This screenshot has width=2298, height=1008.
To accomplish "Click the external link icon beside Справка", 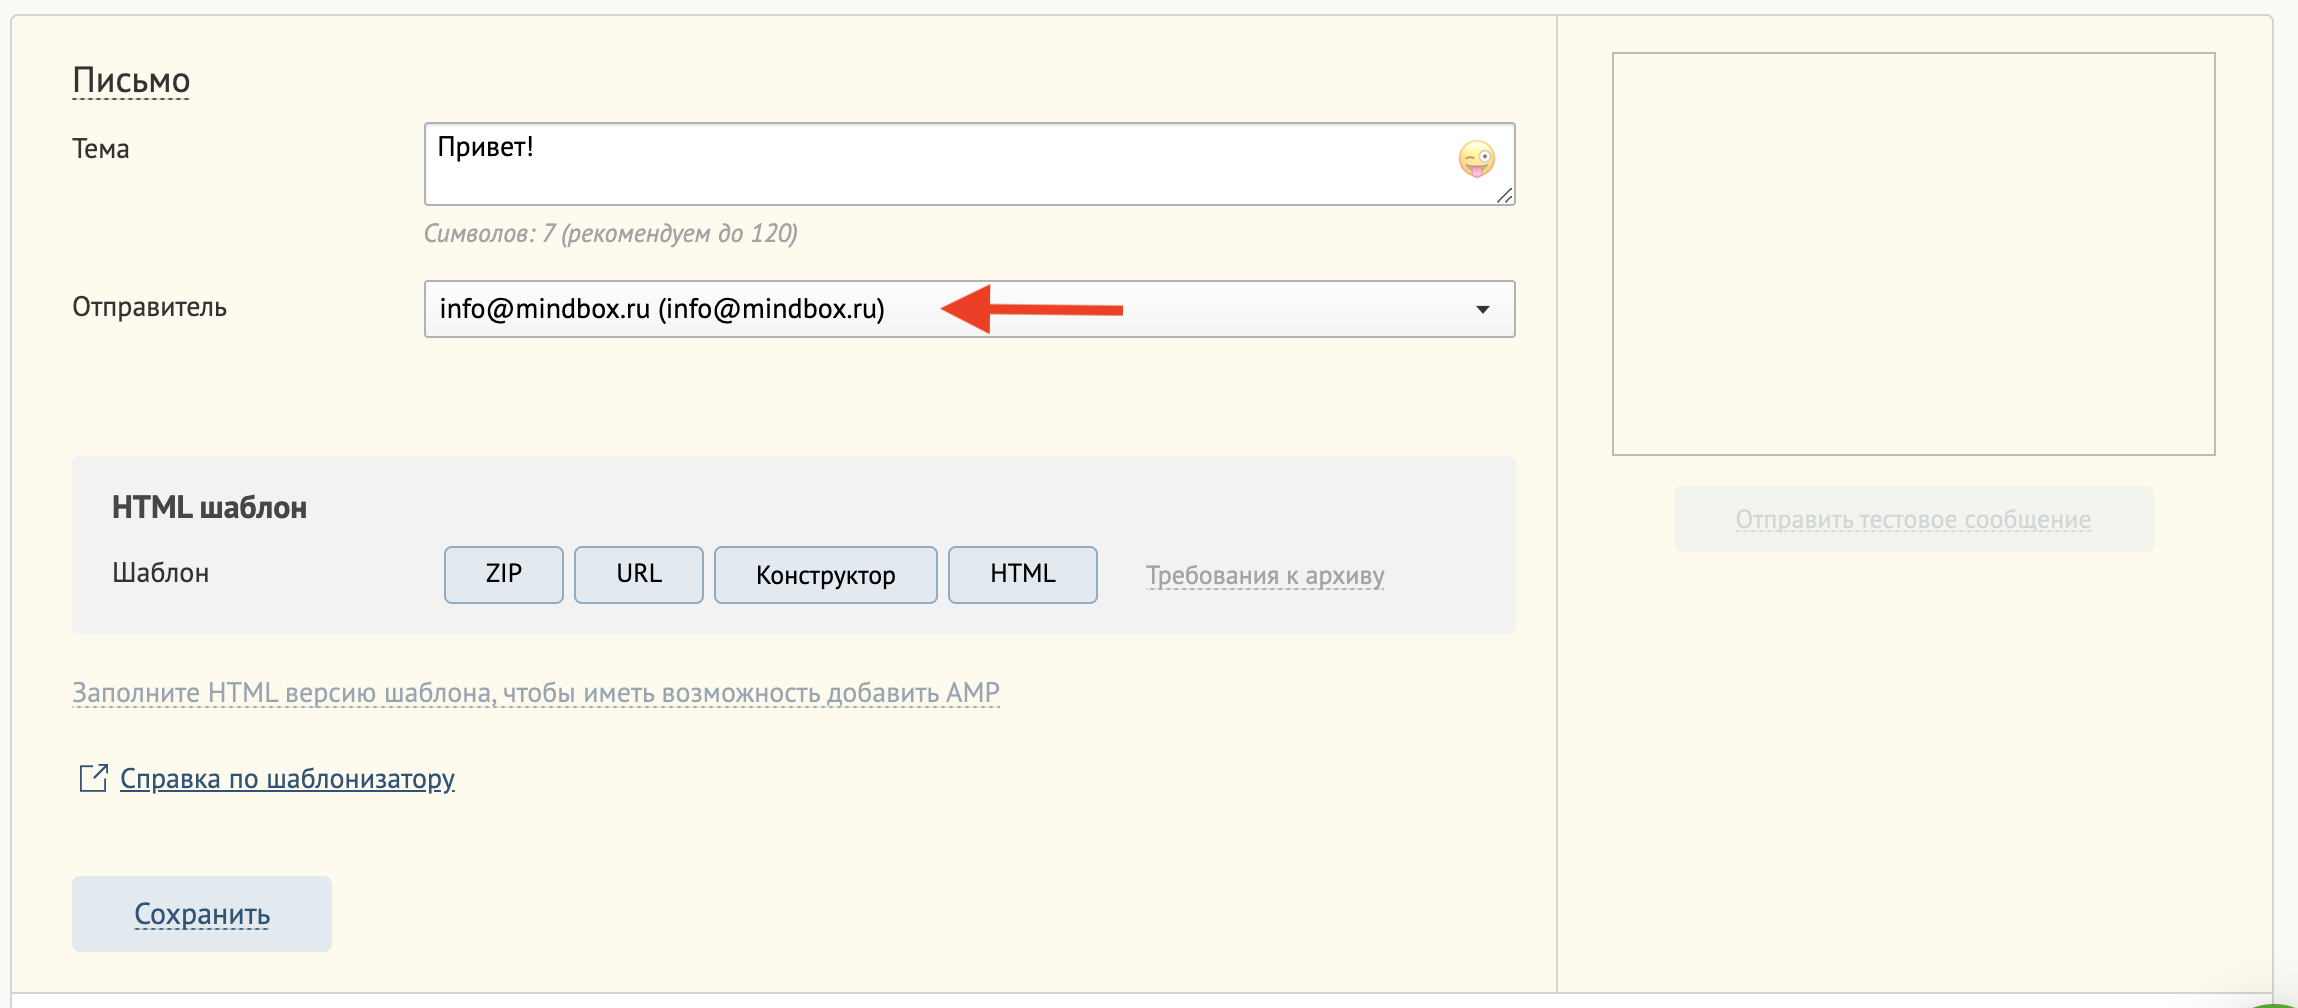I will (x=93, y=778).
